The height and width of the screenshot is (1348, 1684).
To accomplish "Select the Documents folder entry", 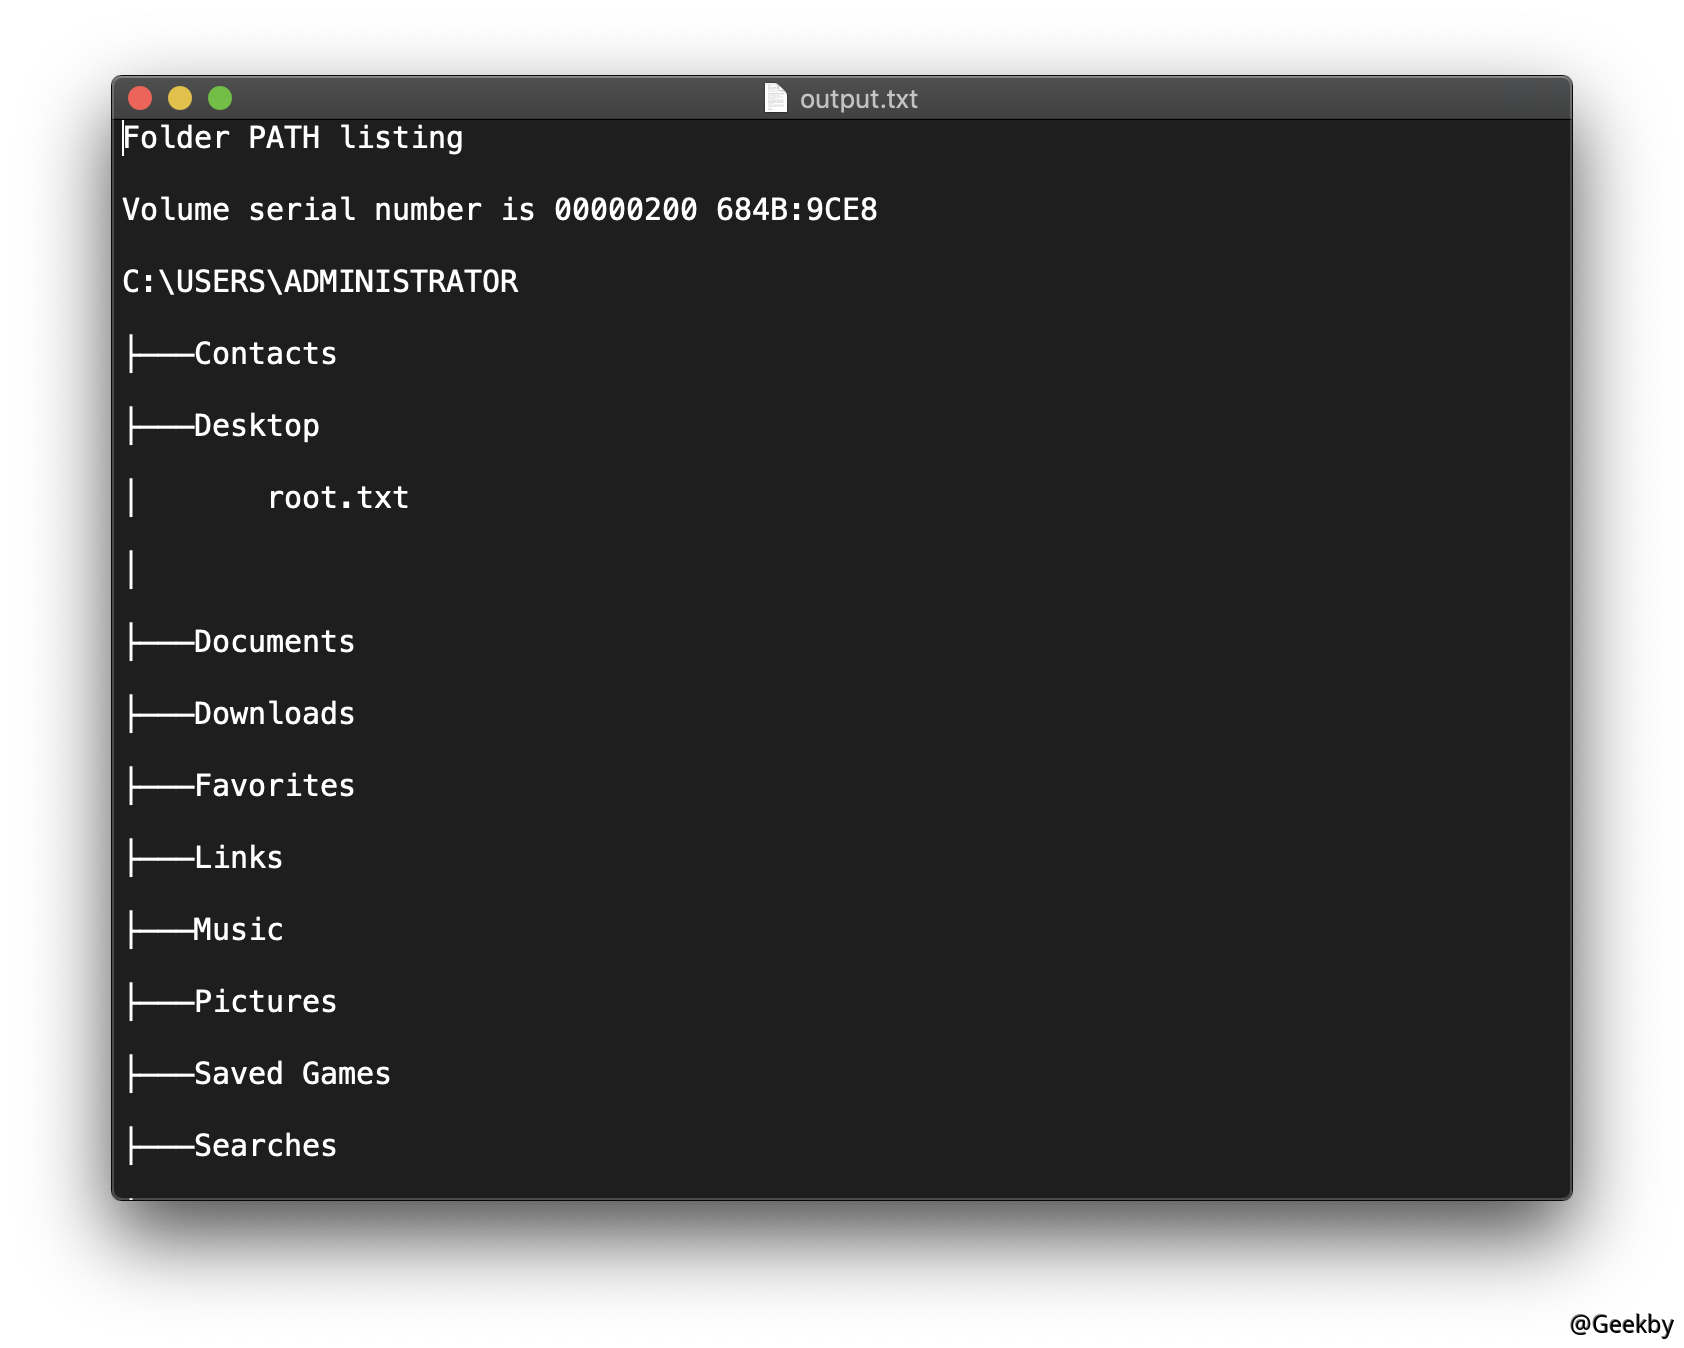I will pyautogui.click(x=274, y=641).
